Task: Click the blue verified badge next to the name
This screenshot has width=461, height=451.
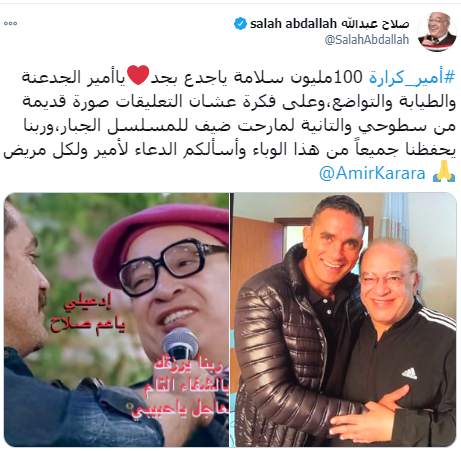Action: 240,24
